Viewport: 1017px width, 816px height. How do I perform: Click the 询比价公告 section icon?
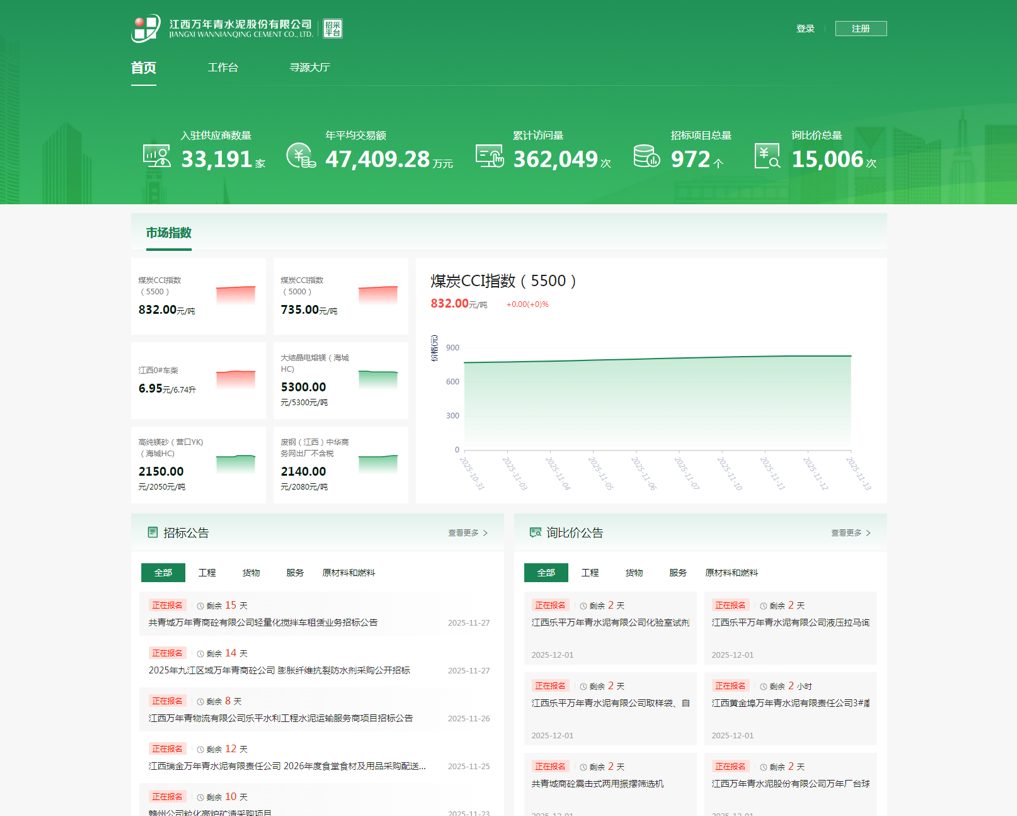[x=535, y=533]
